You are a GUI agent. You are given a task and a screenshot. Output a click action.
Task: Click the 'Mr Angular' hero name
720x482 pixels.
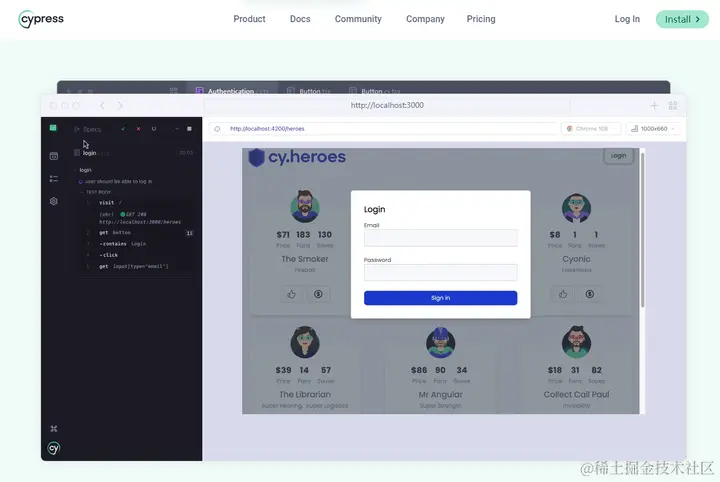click(440, 394)
